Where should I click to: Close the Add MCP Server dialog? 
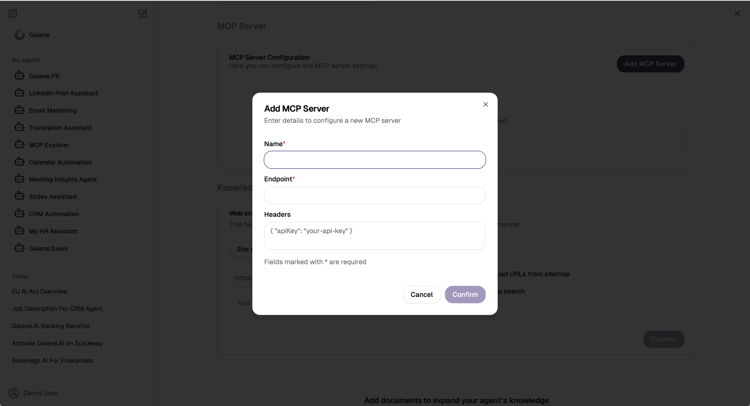[x=485, y=104]
